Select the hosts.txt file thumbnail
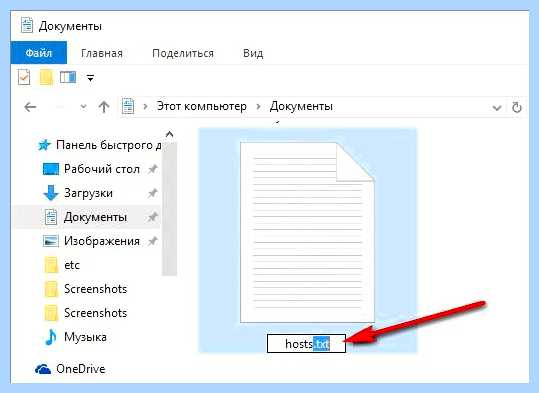 (307, 232)
